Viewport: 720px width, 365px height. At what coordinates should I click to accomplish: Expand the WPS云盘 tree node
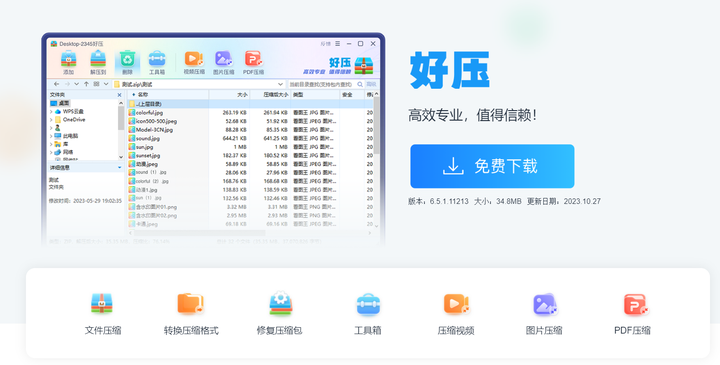(x=51, y=112)
